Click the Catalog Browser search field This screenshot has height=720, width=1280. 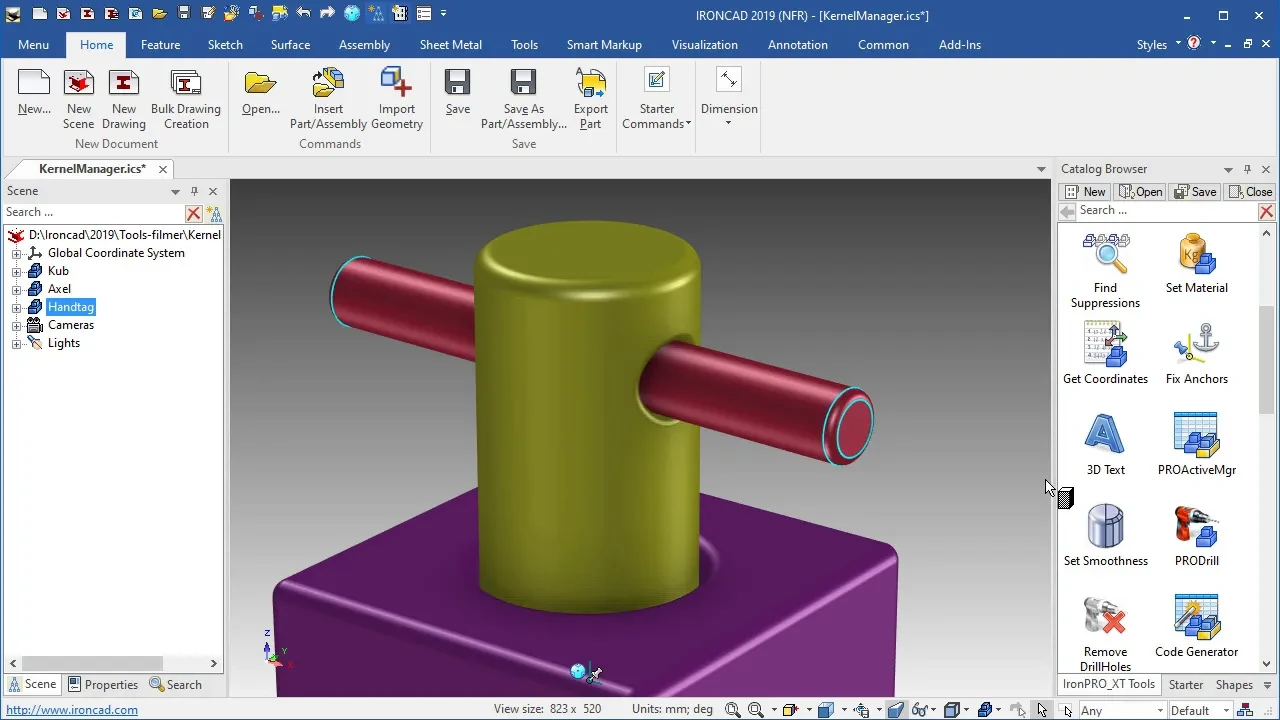point(1166,211)
